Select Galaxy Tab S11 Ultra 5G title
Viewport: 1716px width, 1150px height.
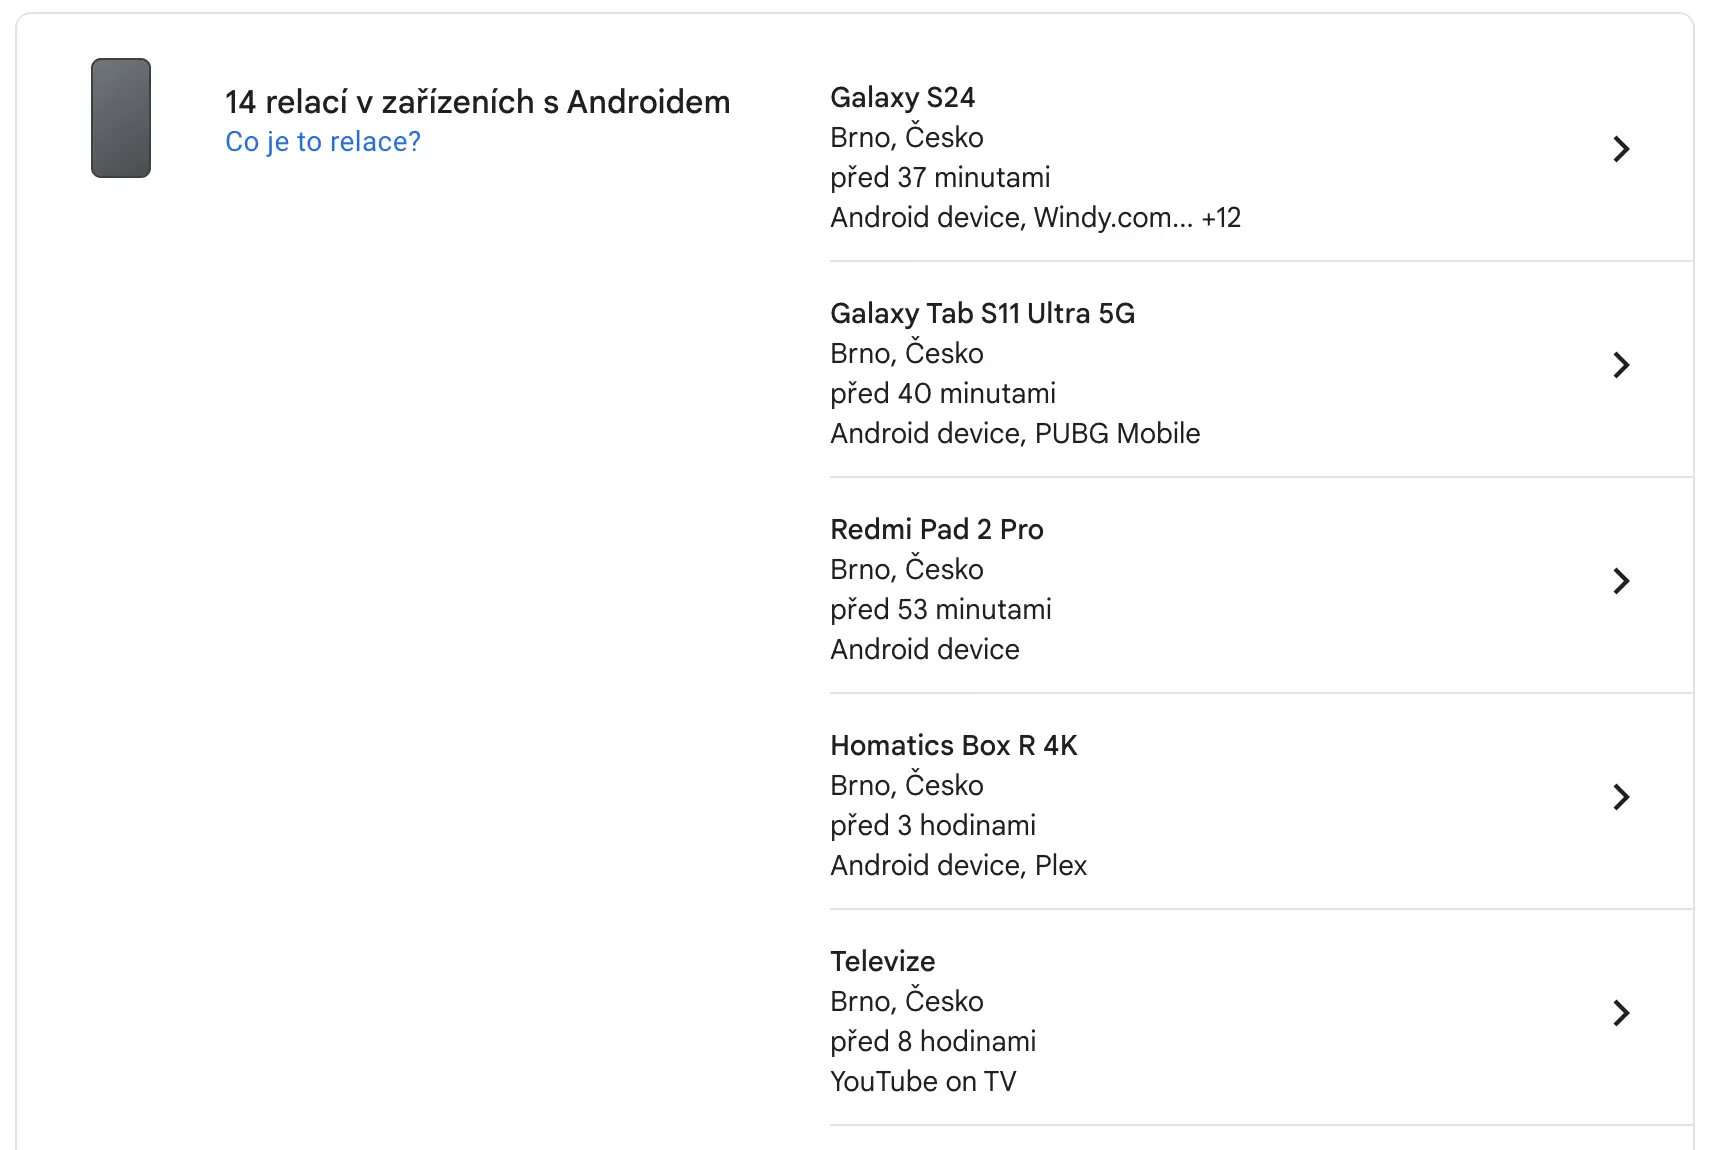point(982,314)
